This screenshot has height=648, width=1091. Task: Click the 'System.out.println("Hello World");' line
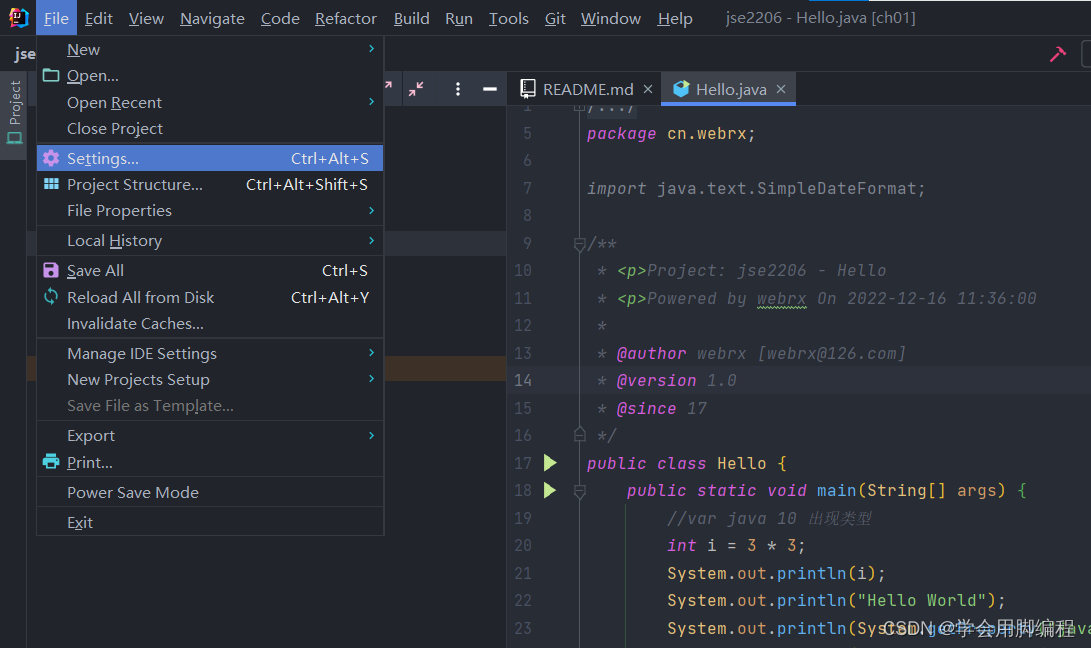point(836,601)
